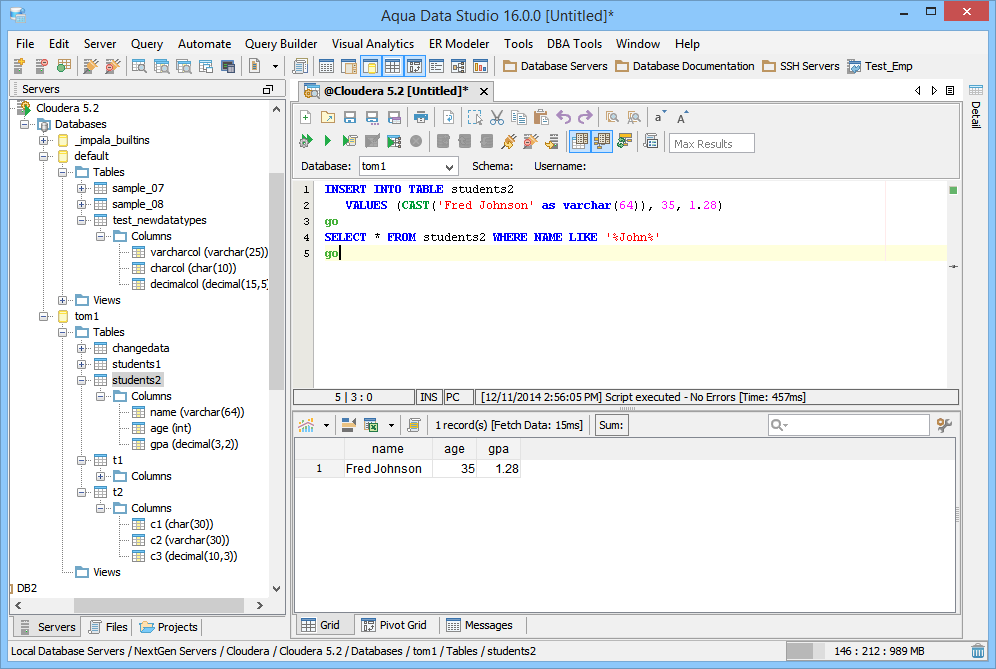The image size is (996, 669).
Task: Click the purple Redo arrow
Action: (x=586, y=117)
